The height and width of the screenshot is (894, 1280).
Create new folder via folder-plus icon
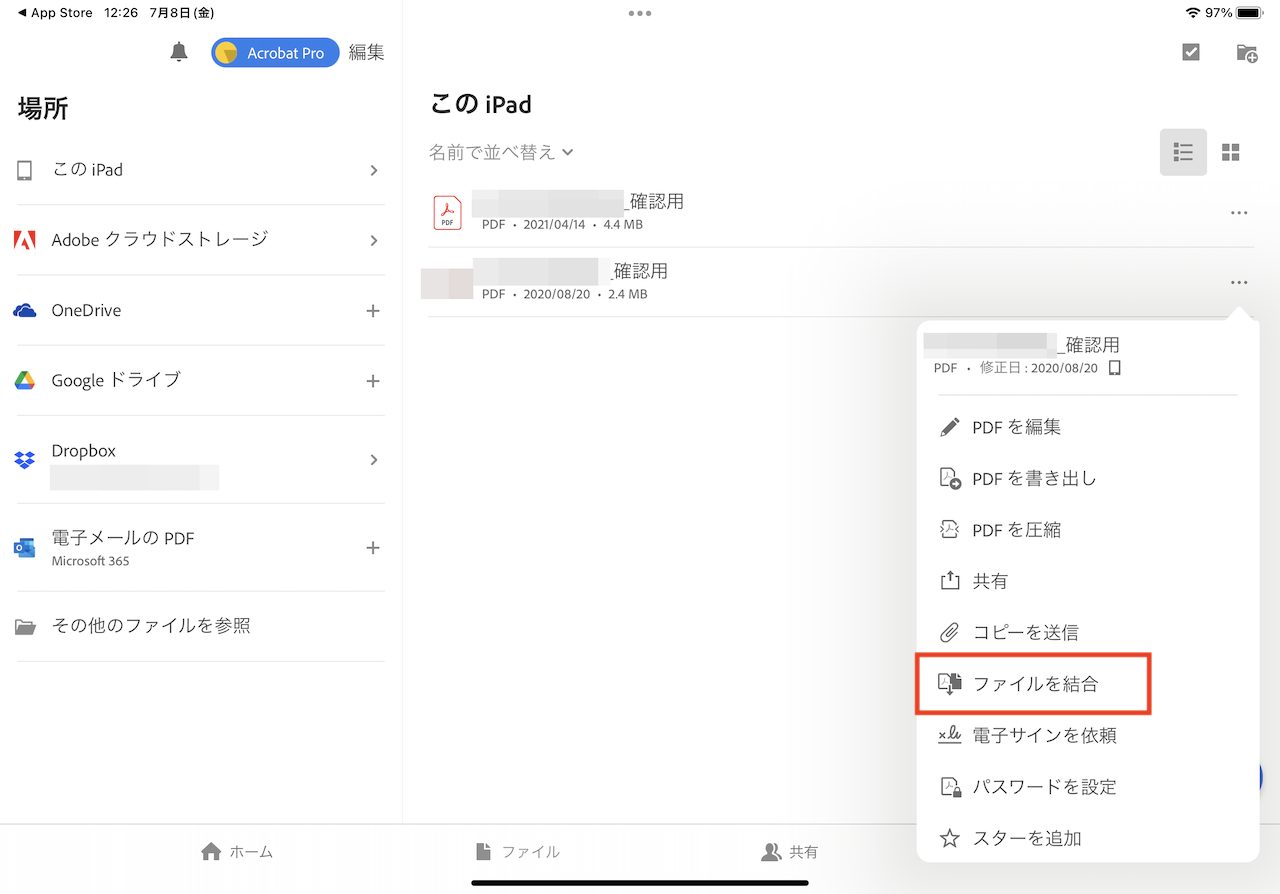pyautogui.click(x=1247, y=53)
